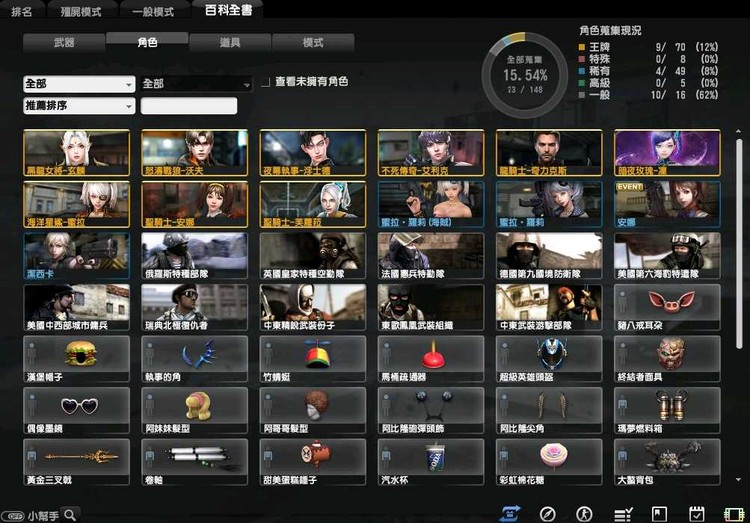Select the 暗夜玫瑰 purple character card
The width and height of the screenshot is (750, 523).
(667, 153)
